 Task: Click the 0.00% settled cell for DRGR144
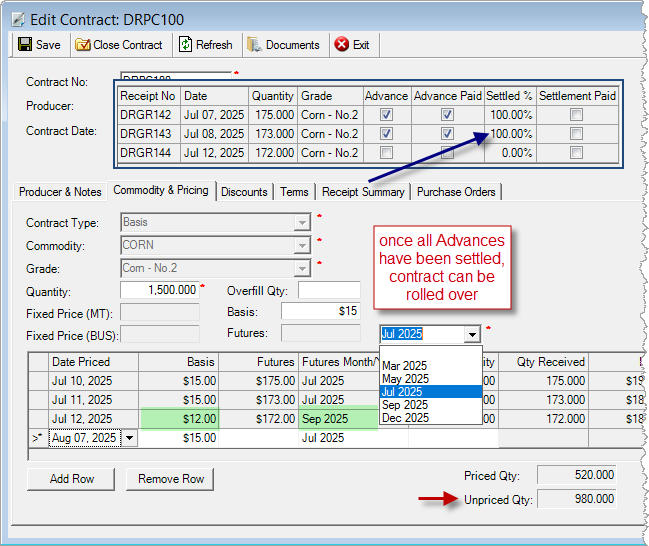[510, 153]
